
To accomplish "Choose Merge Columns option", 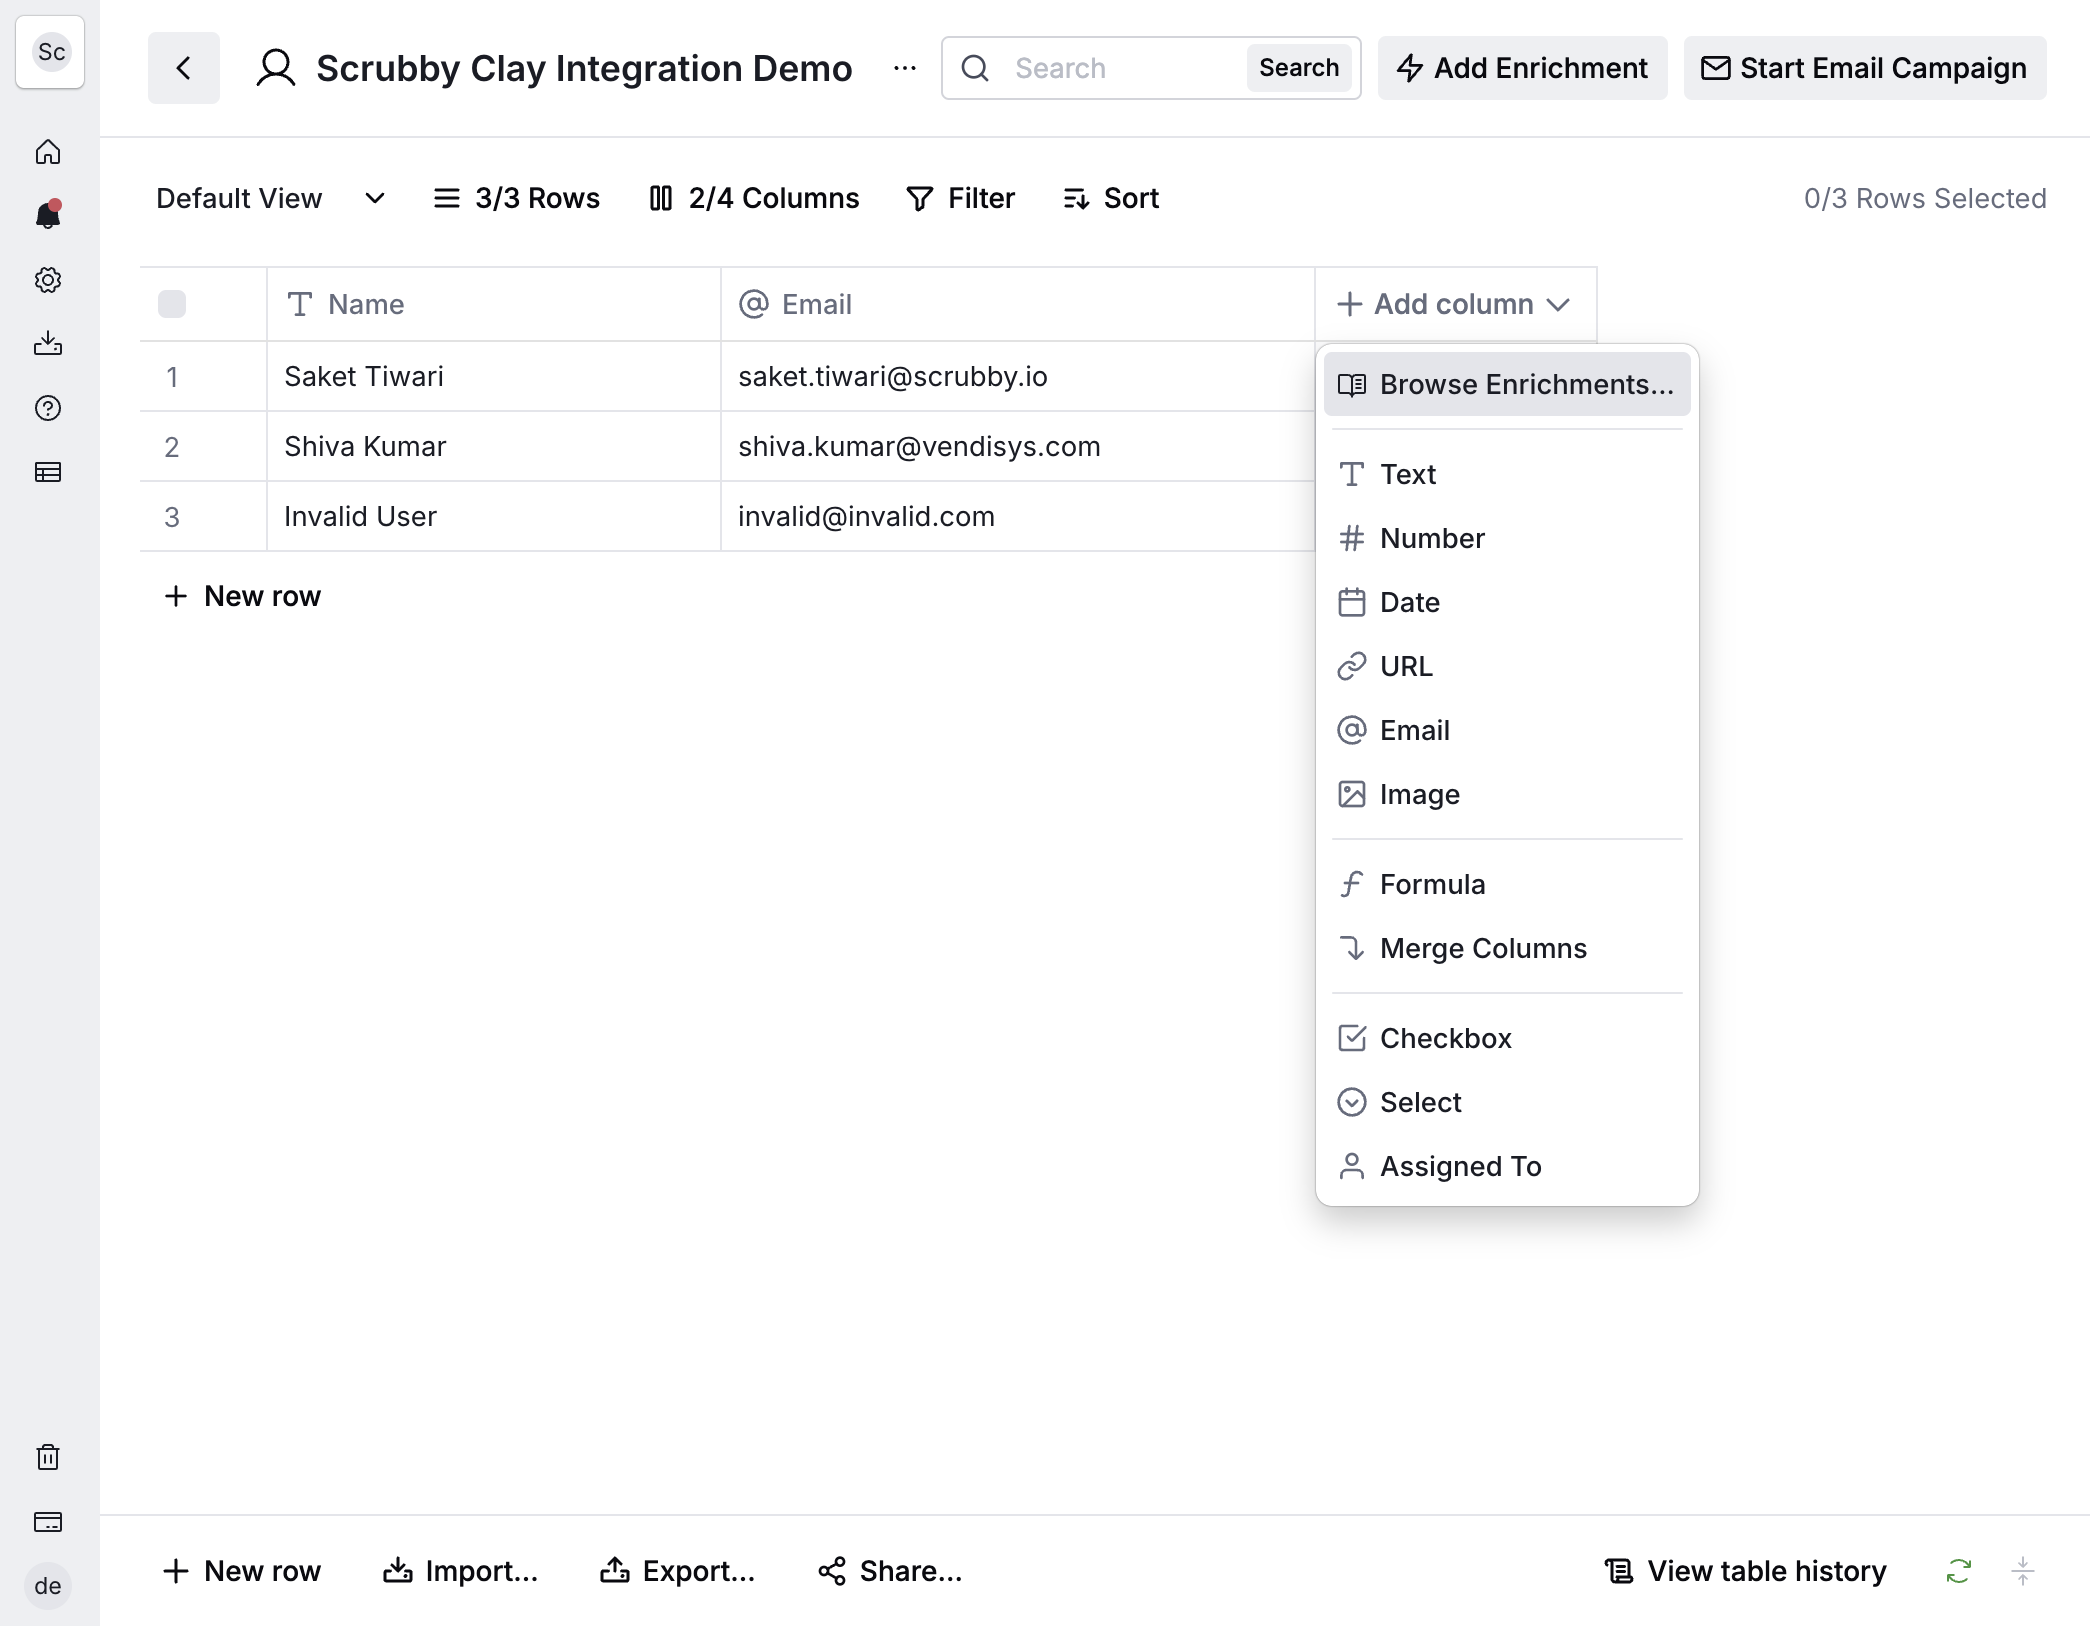I will pyautogui.click(x=1507, y=948).
